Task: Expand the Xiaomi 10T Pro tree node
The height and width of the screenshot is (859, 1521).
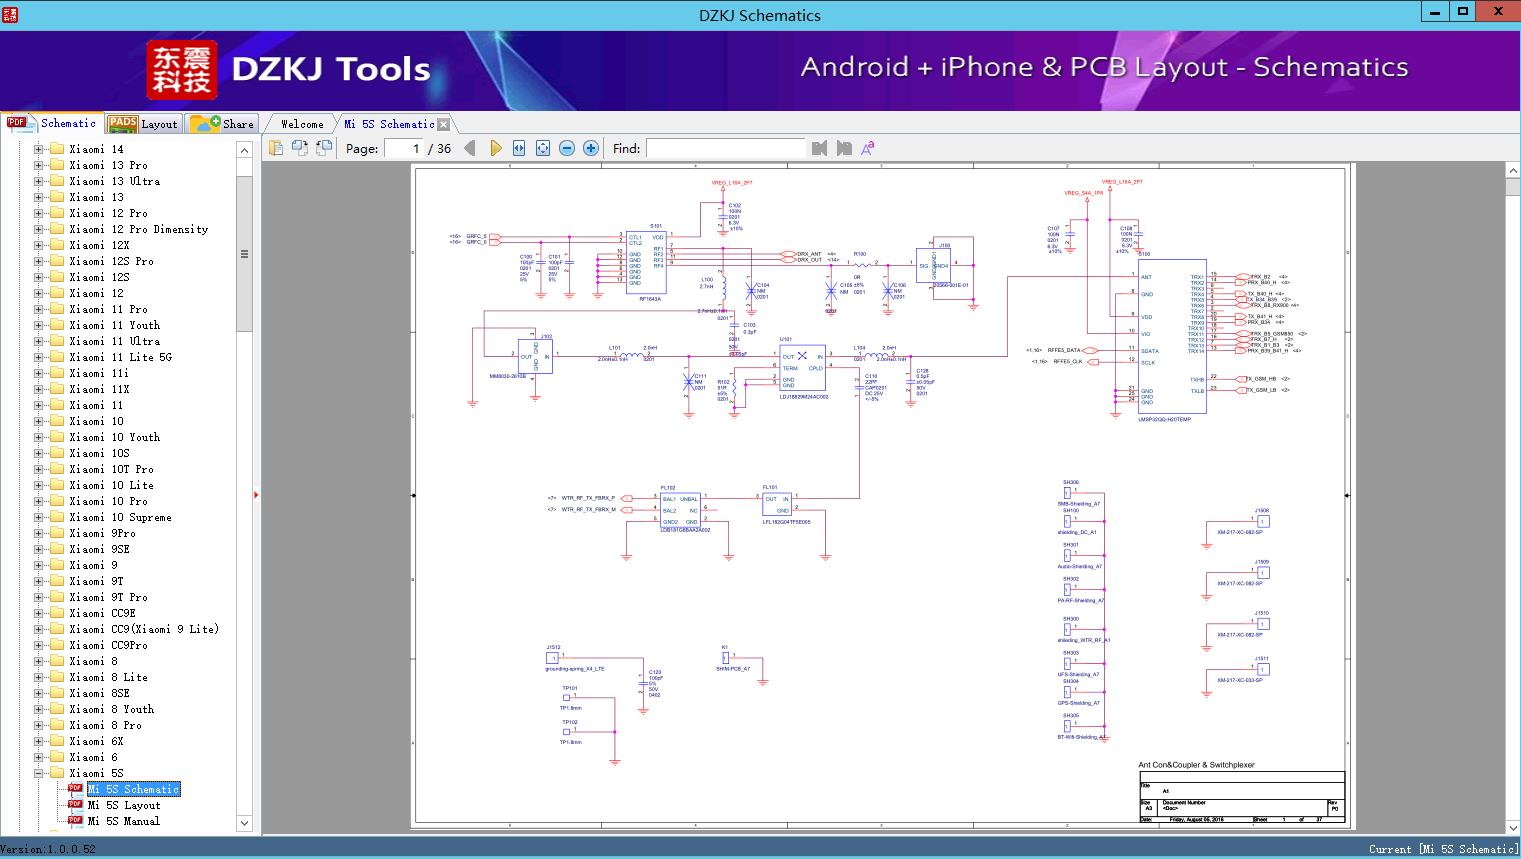Action: click(x=39, y=469)
